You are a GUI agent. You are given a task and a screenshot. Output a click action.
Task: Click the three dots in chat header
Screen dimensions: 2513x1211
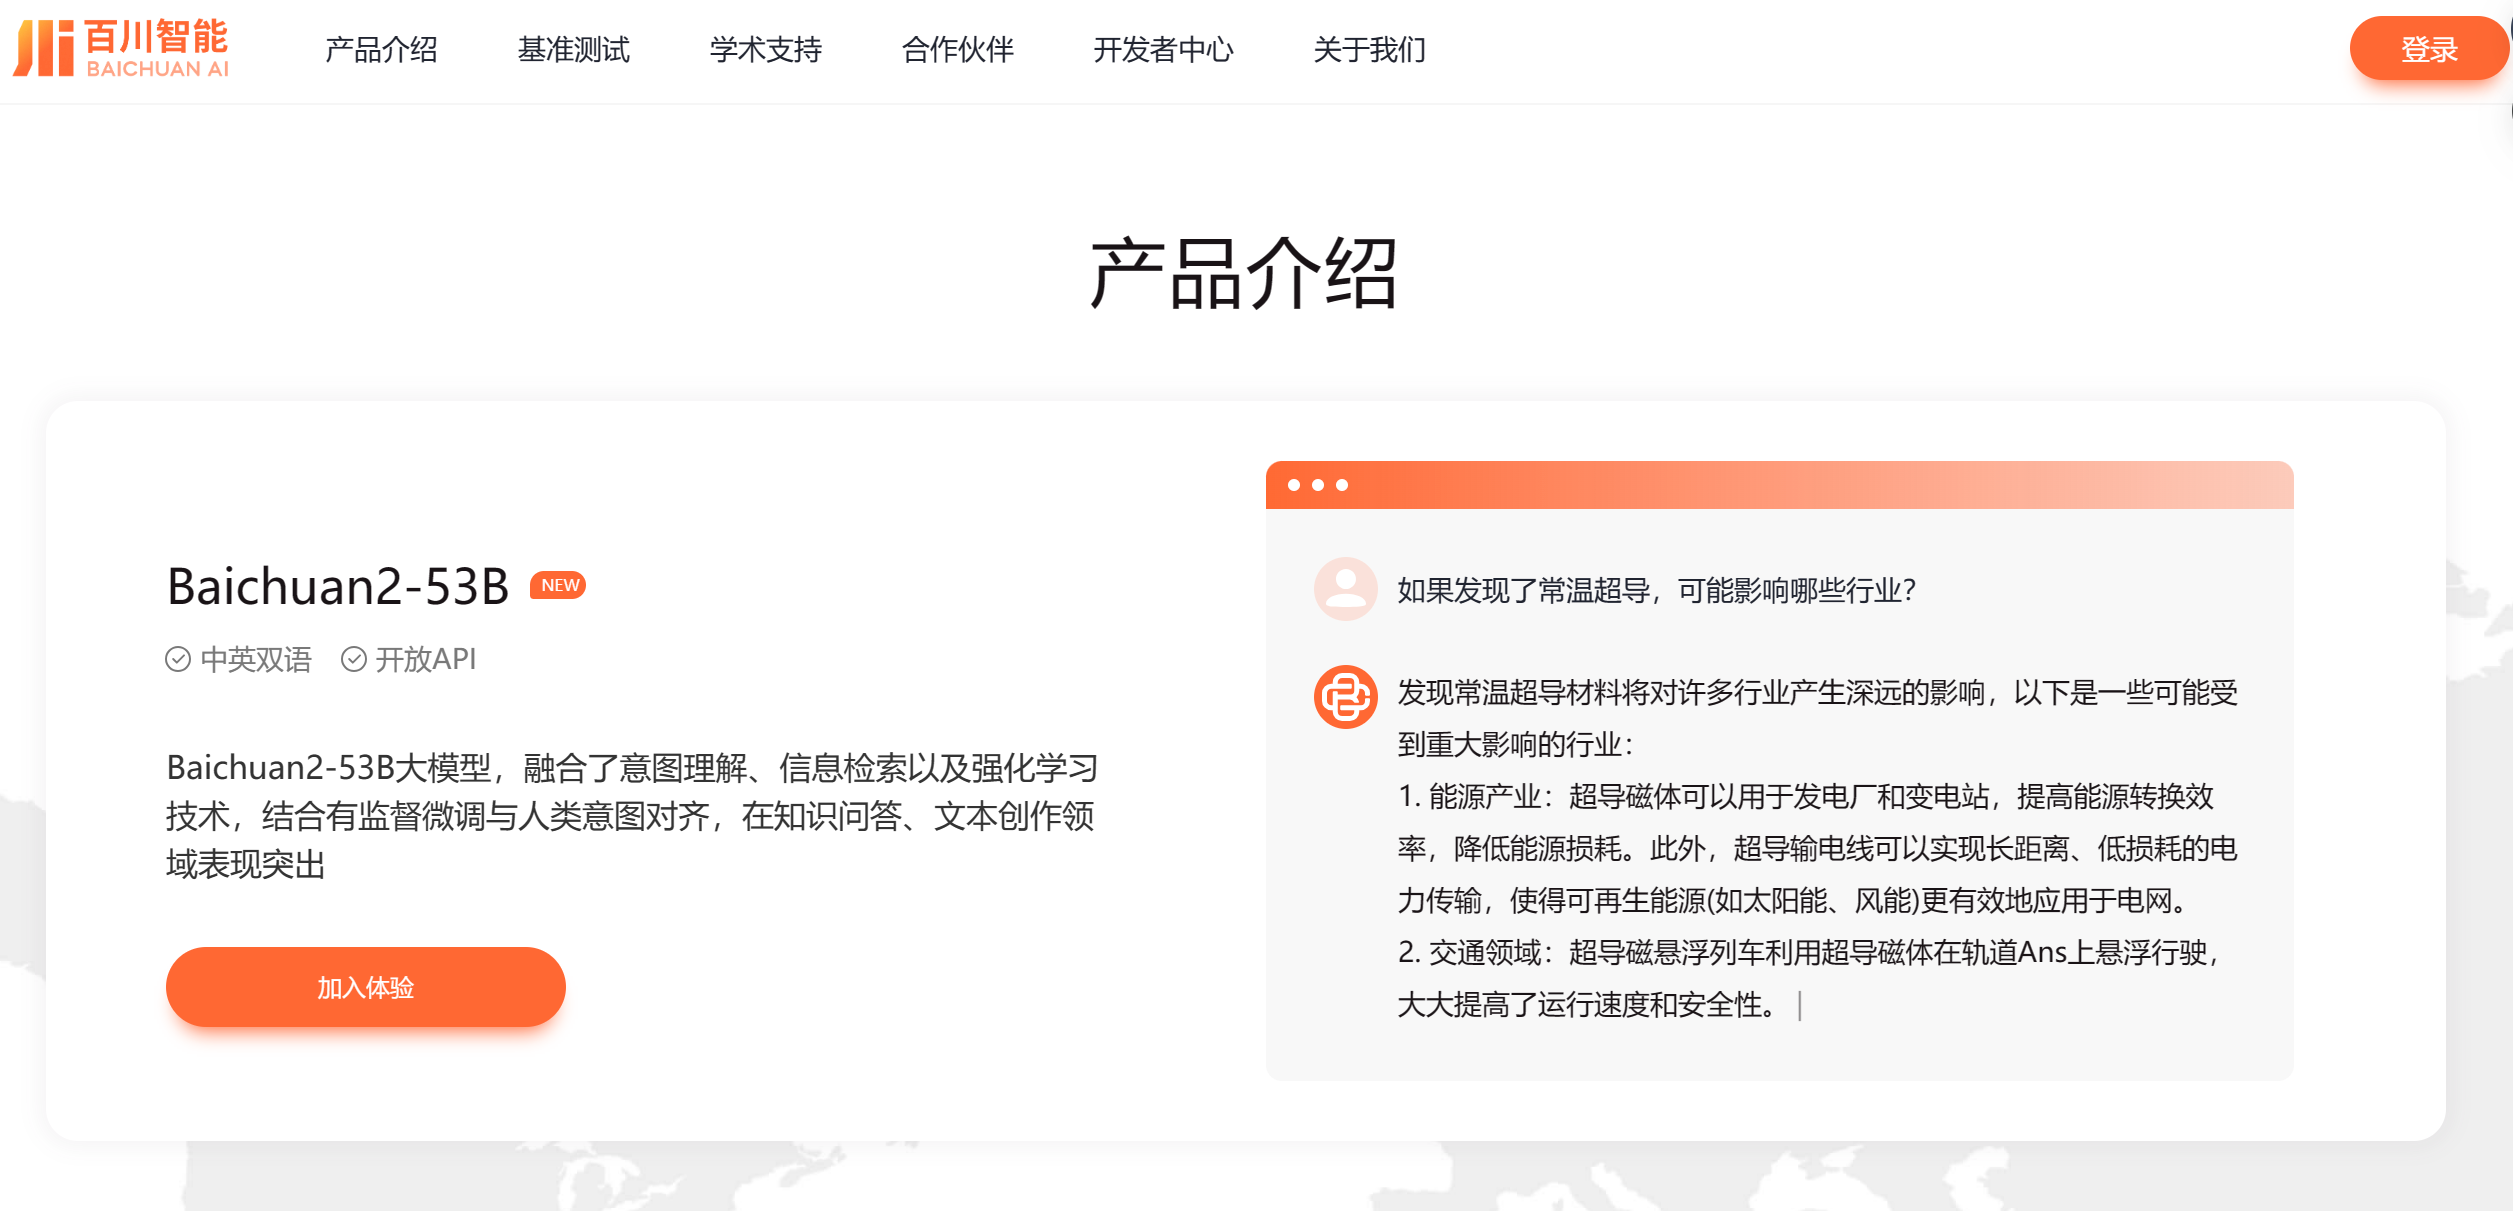1318,485
